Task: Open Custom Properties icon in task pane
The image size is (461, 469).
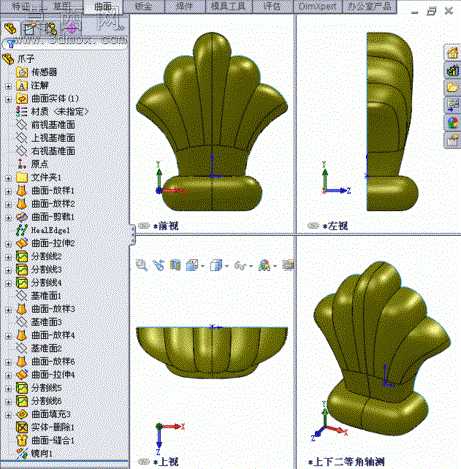Action: pyautogui.click(x=453, y=140)
